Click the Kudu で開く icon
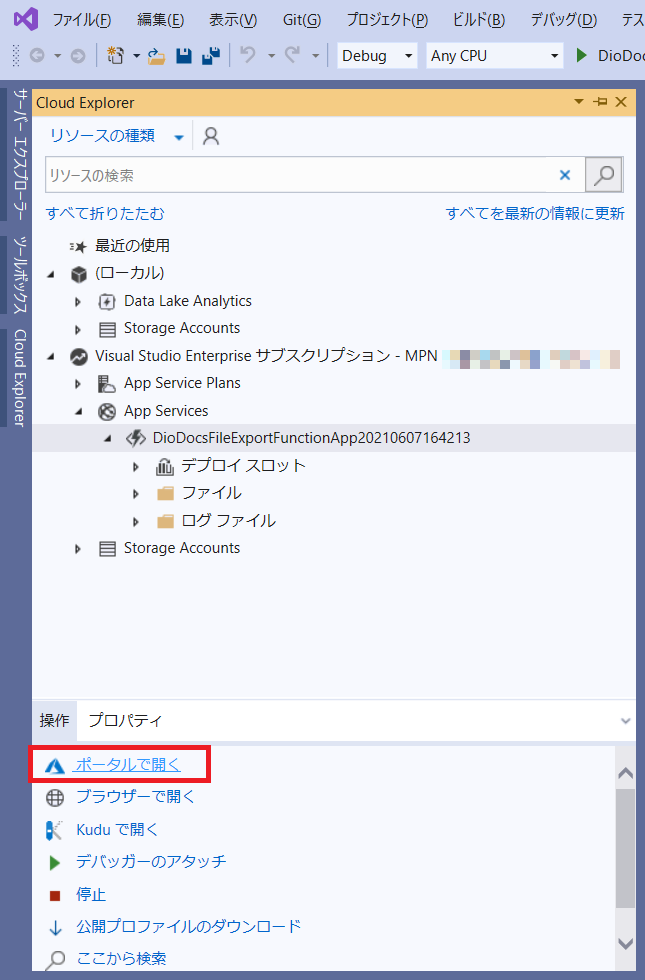This screenshot has width=645, height=980. coord(54,830)
